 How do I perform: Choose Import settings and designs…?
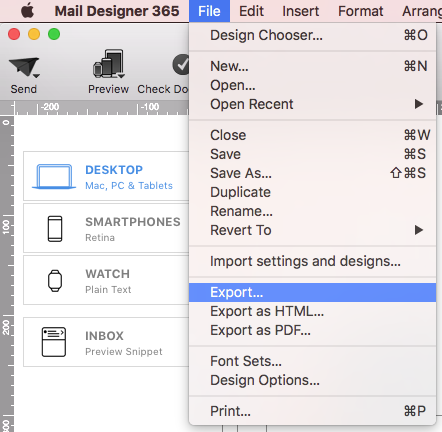coord(312,261)
